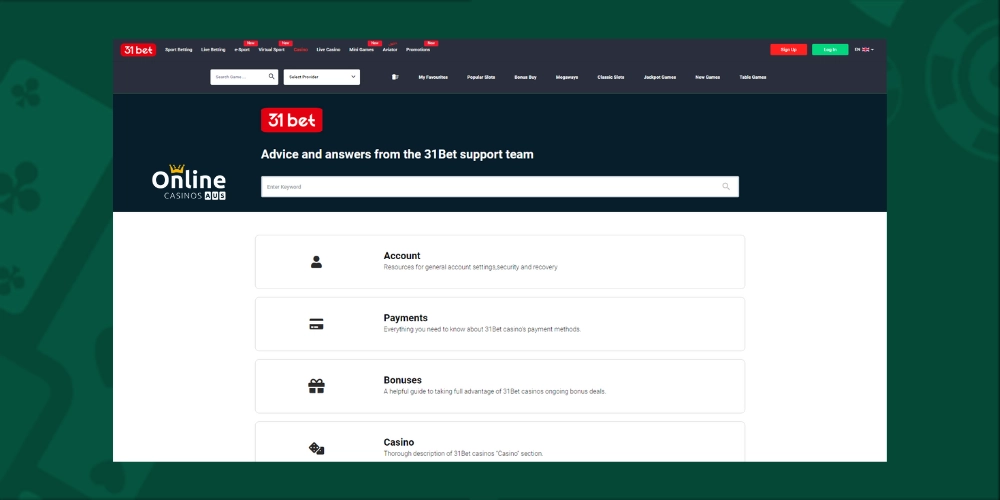The image size is (1000, 500).
Task: Open the Payments help topic
Action: pyautogui.click(x=500, y=324)
